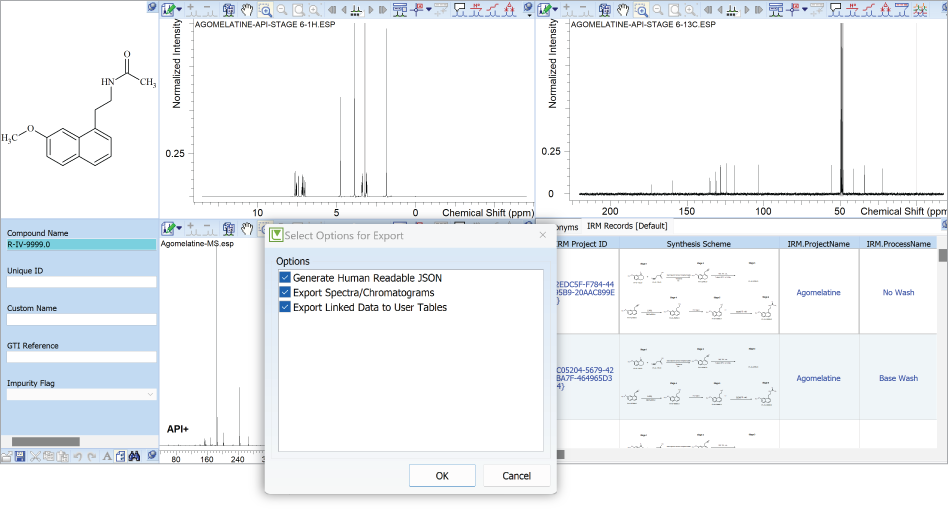Image resolution: width=948 pixels, height=510 pixels.
Task: Click the next spectrum arrow in 13C toolbar
Action: click(747, 10)
